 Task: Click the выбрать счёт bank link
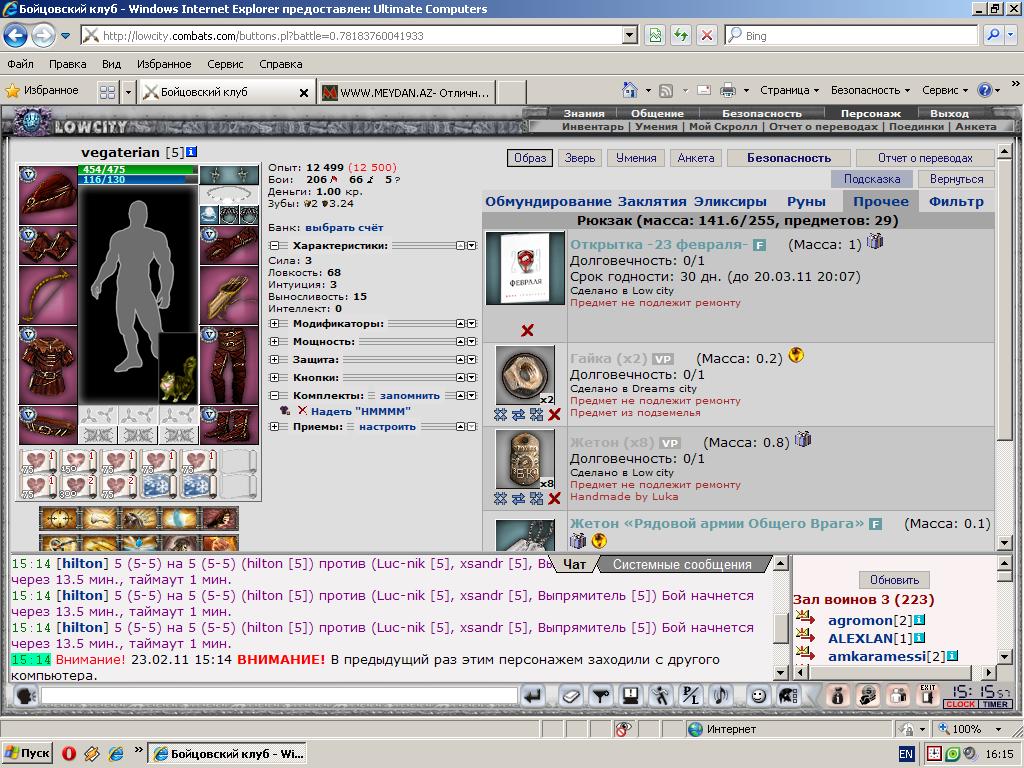[344, 227]
